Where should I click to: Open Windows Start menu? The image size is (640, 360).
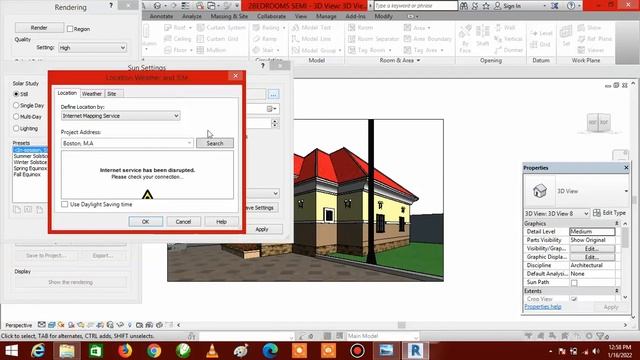11,351
